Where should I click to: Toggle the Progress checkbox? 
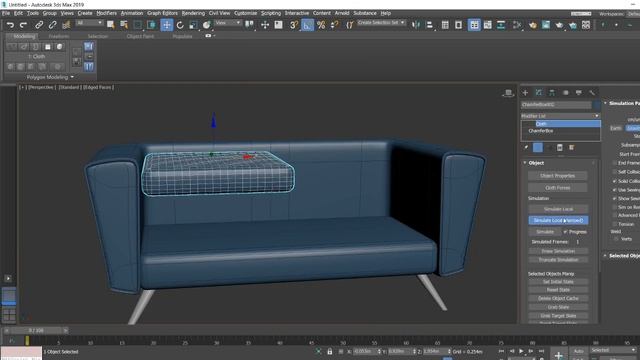[x=566, y=232]
